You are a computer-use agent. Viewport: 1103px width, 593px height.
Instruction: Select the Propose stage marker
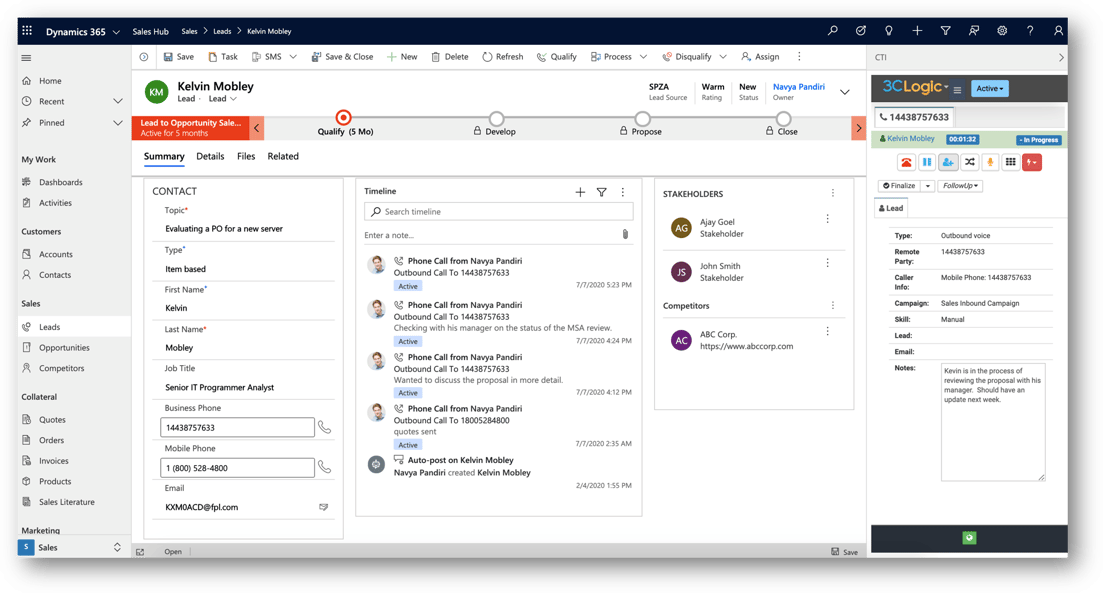[x=642, y=118]
